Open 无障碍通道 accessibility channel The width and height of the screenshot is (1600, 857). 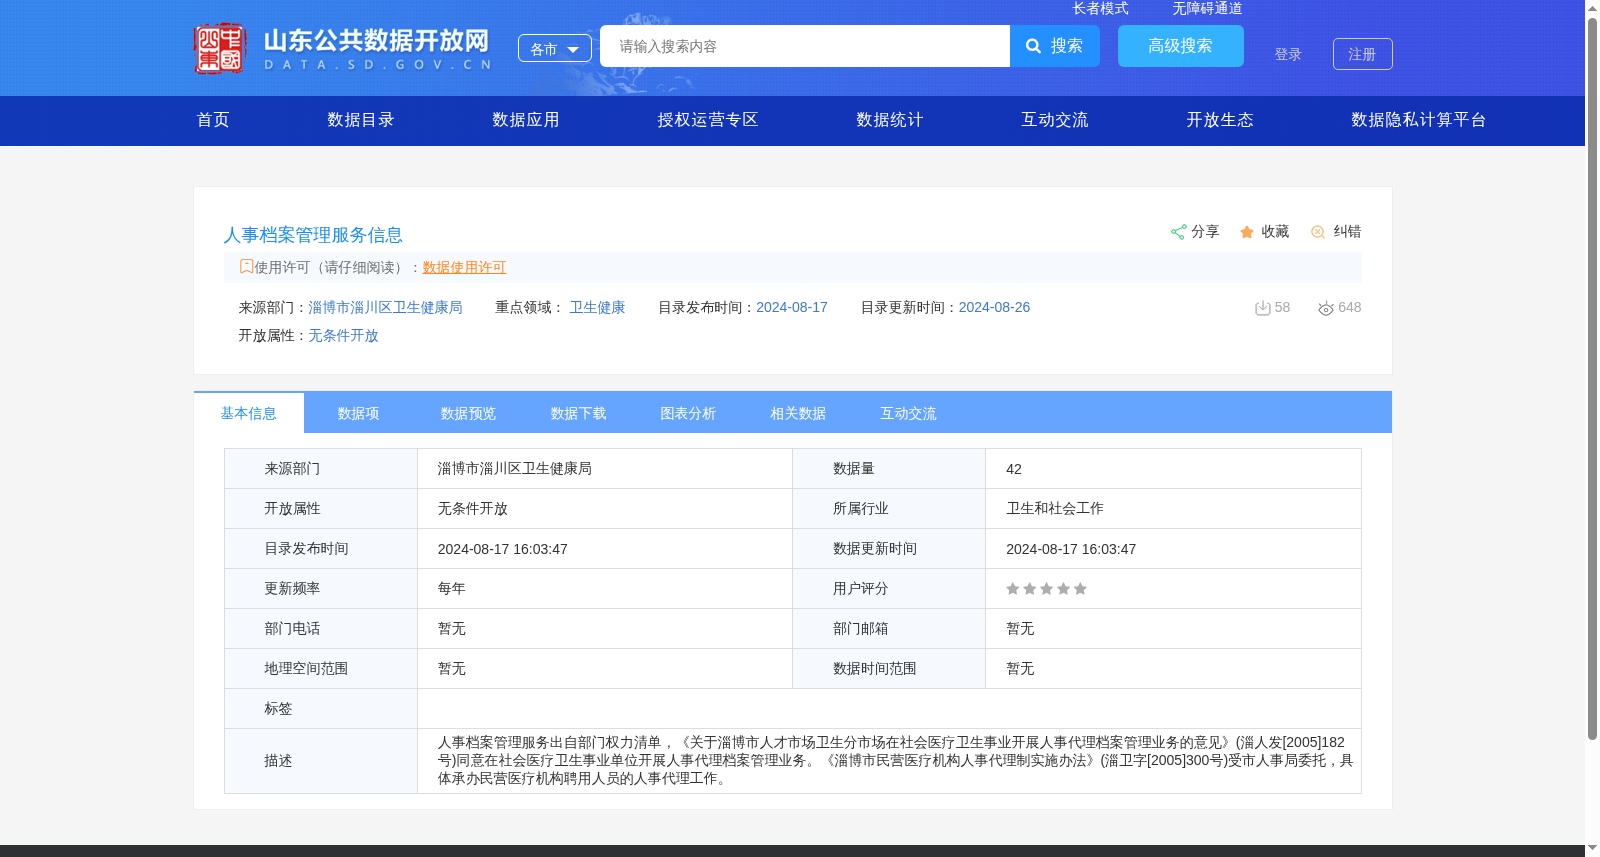pyautogui.click(x=1207, y=8)
